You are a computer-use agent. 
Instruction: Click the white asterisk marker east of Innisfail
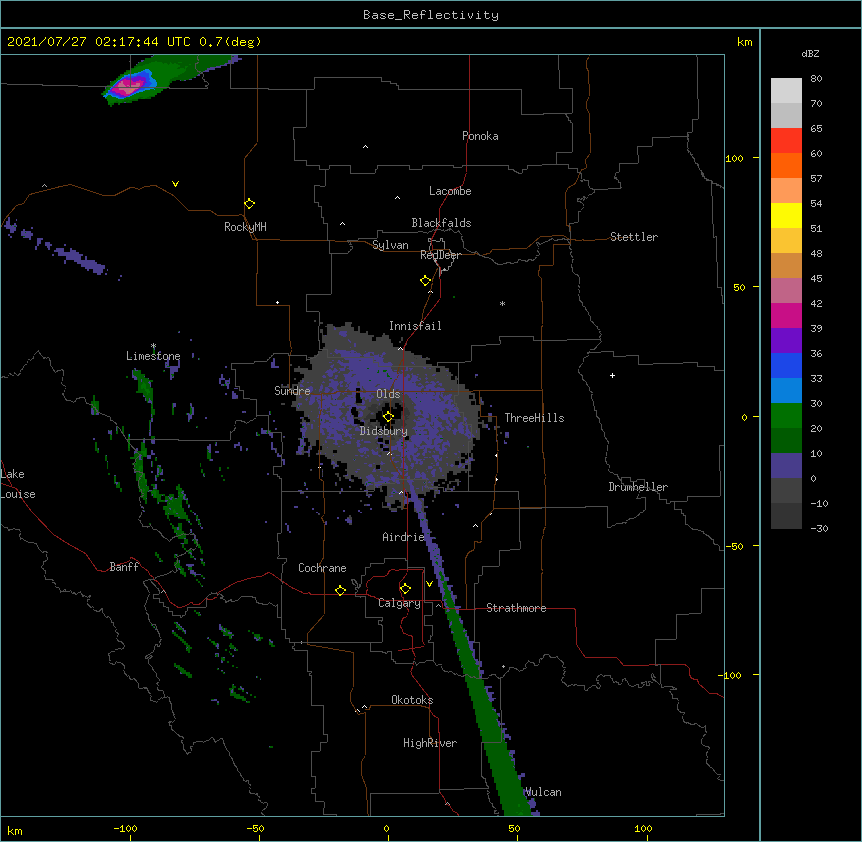tap(502, 303)
